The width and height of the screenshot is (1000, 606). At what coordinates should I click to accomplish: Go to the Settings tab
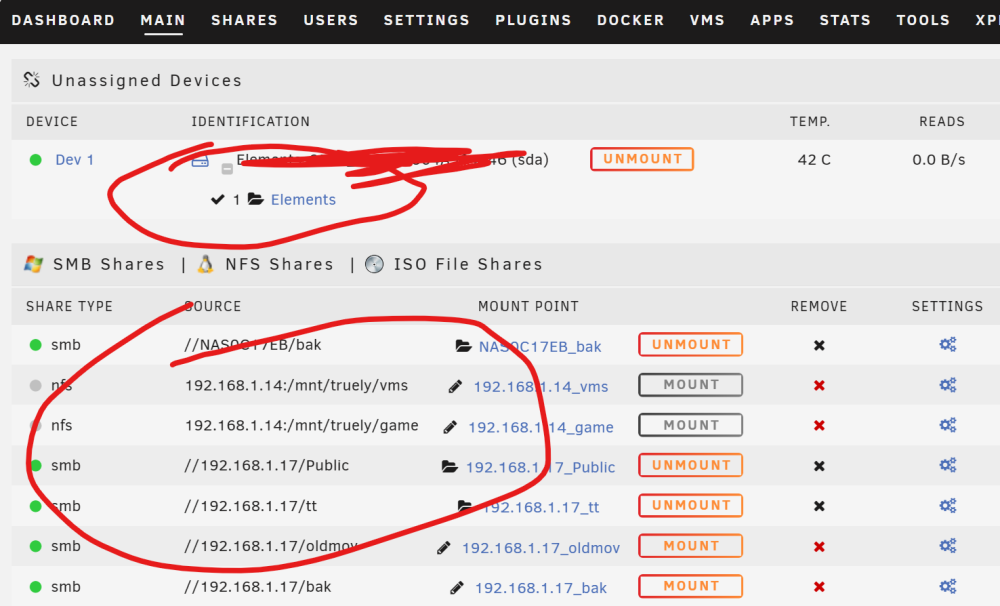click(426, 20)
